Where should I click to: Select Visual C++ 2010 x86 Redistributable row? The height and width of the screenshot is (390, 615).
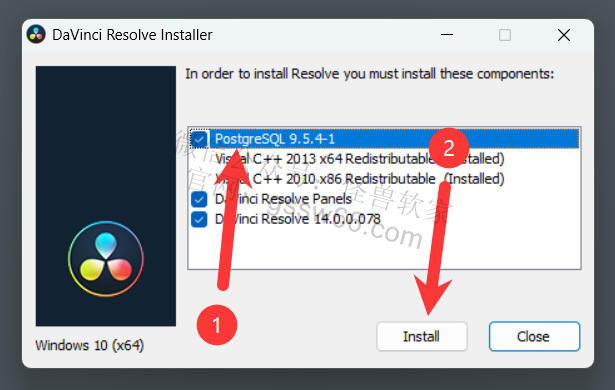pos(359,179)
